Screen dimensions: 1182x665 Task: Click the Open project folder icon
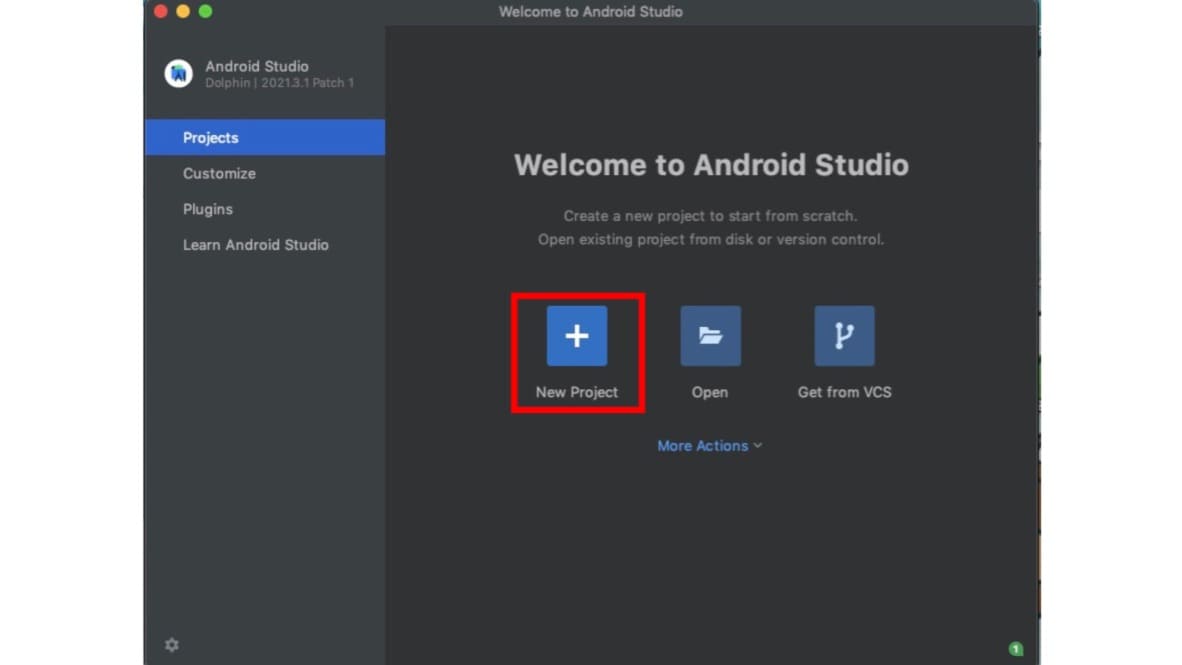[x=710, y=336]
